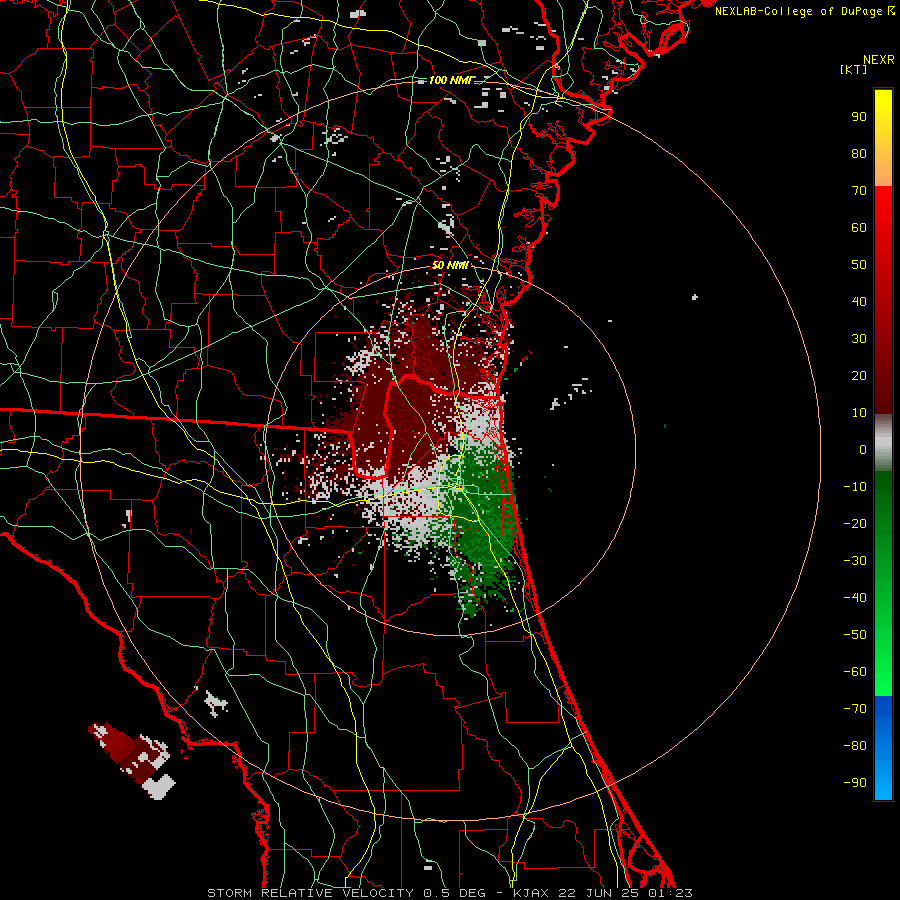The height and width of the screenshot is (900, 900).
Task: Click the -10 value on the velocity scale
Action: pyautogui.click(x=855, y=487)
